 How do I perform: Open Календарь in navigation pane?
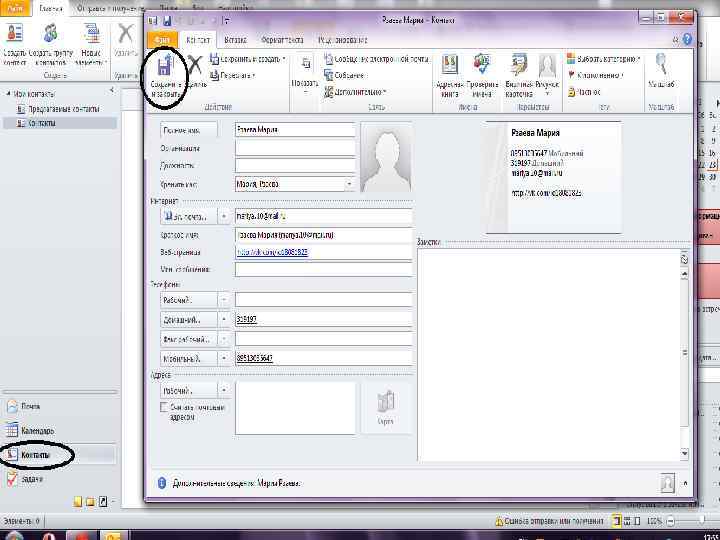point(60,431)
